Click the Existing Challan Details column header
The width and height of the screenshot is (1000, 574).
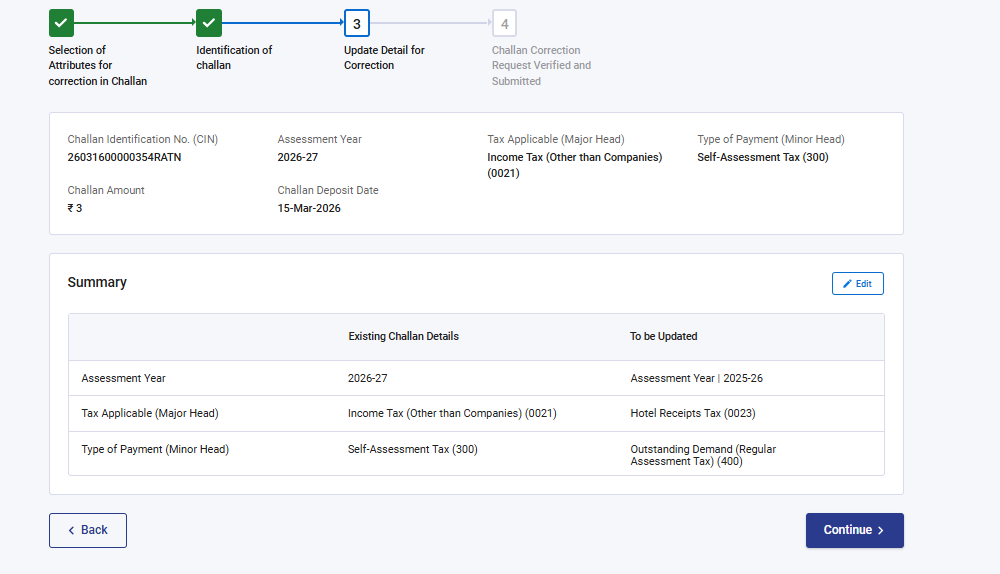coord(403,337)
